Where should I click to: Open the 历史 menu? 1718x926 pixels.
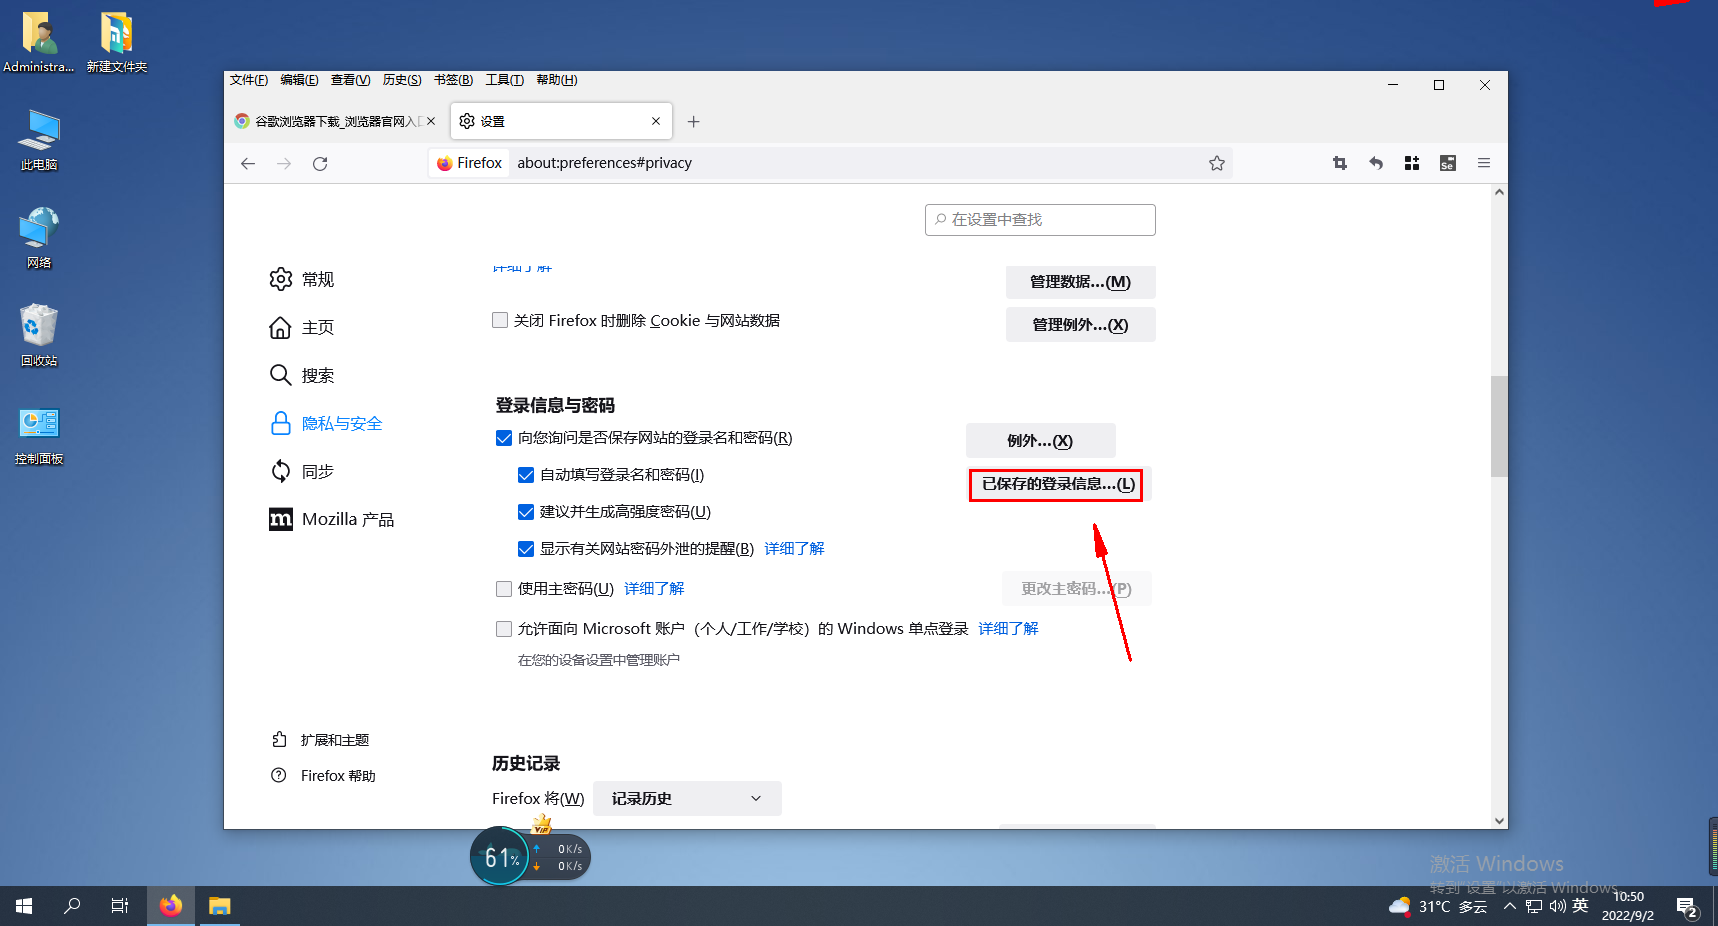(402, 80)
